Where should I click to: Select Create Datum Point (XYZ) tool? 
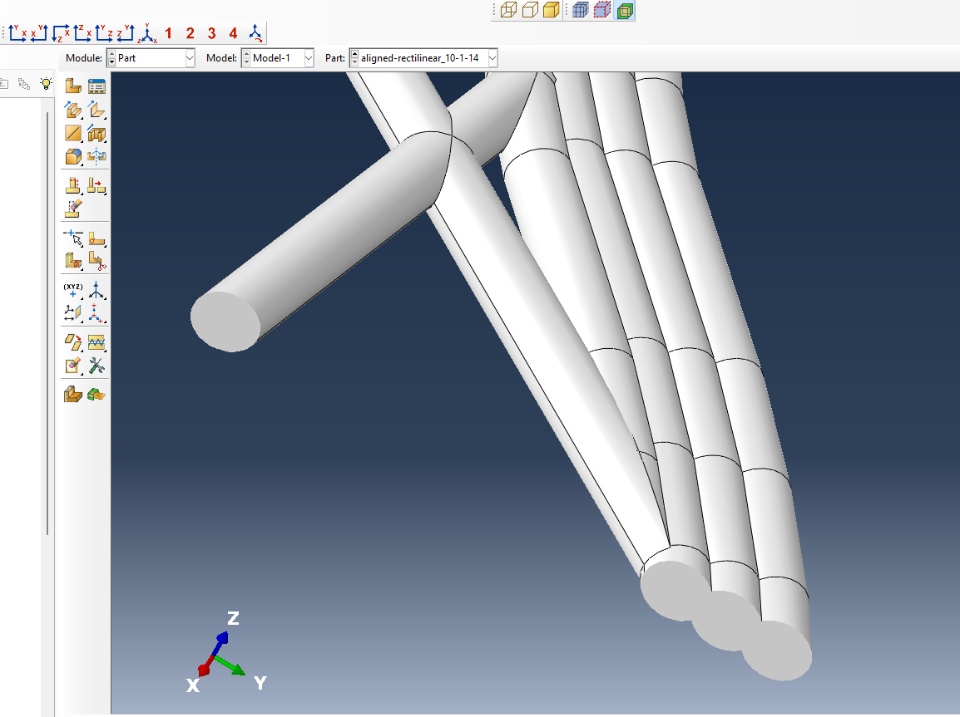pos(73,290)
